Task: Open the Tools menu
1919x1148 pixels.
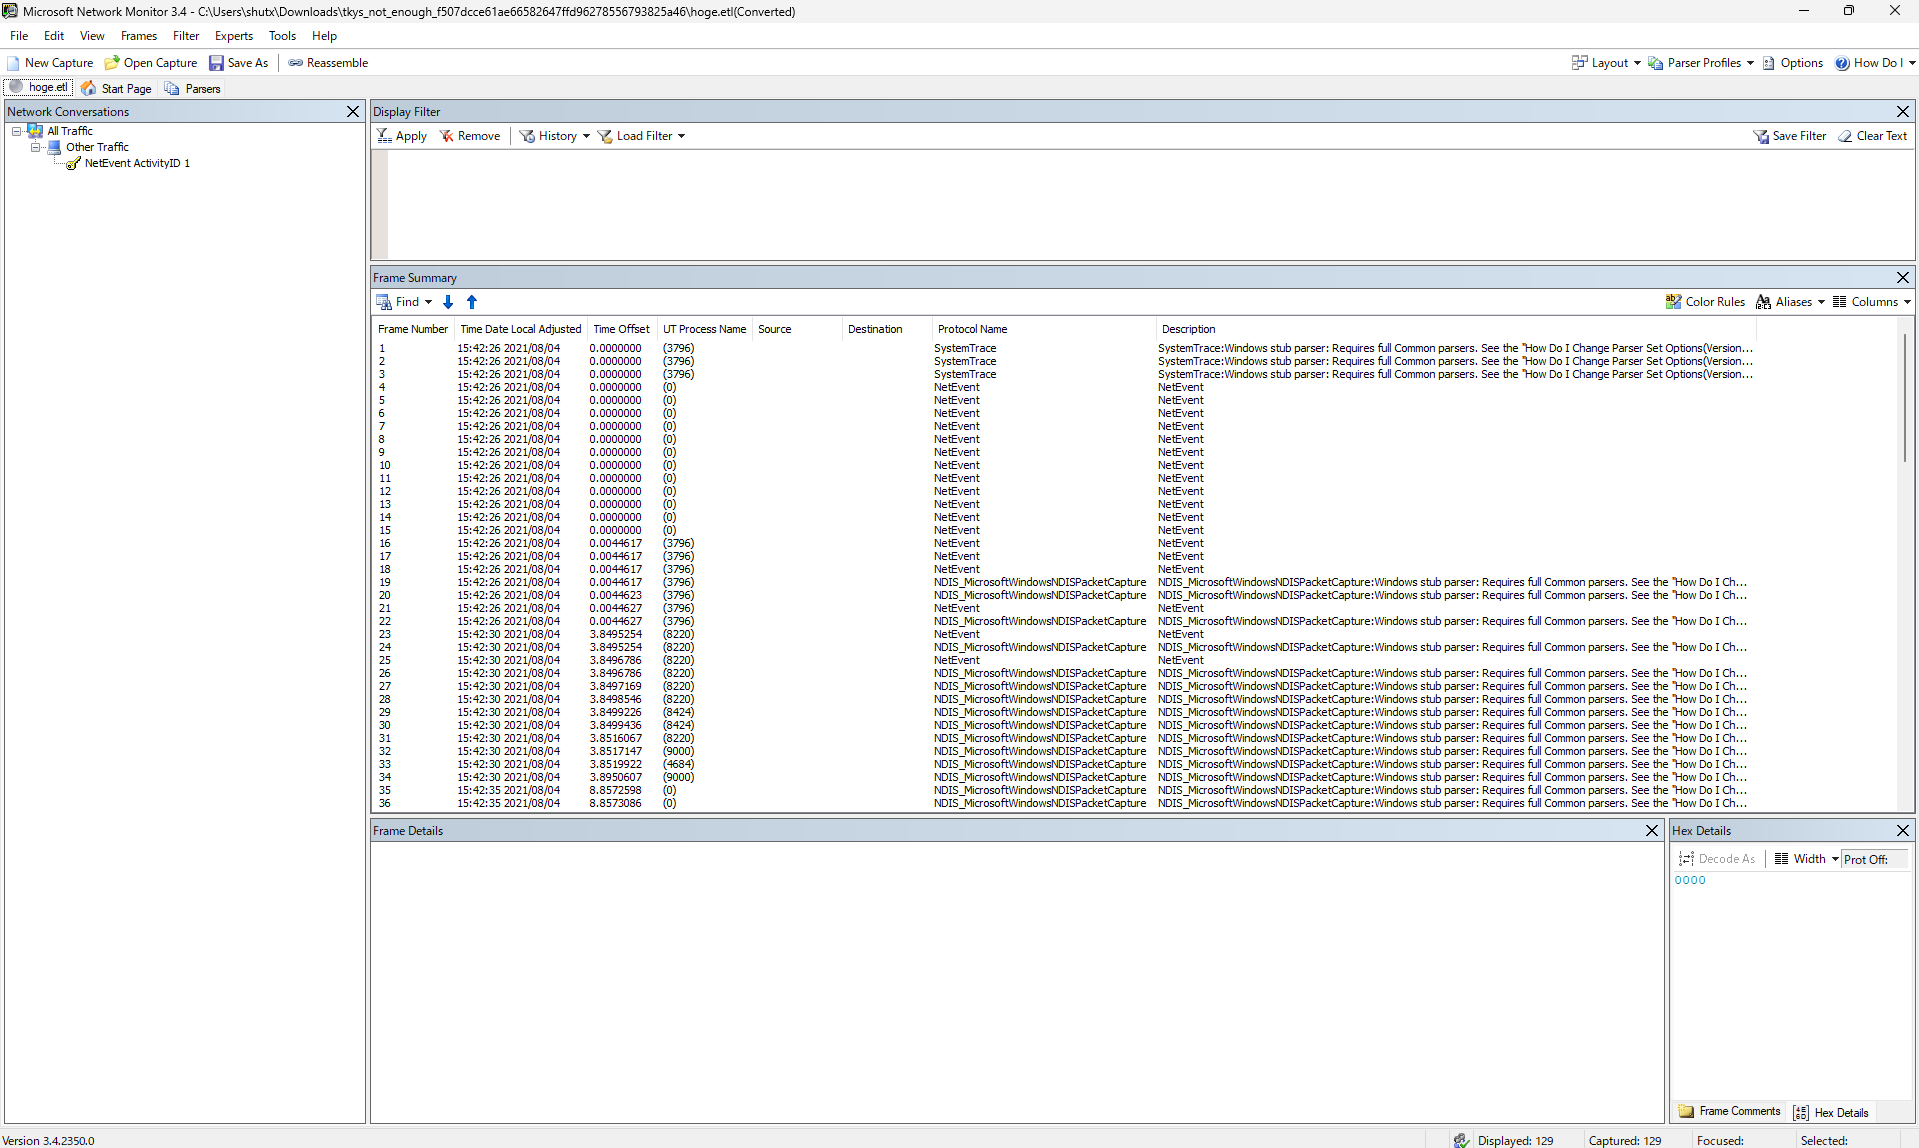Action: [282, 36]
